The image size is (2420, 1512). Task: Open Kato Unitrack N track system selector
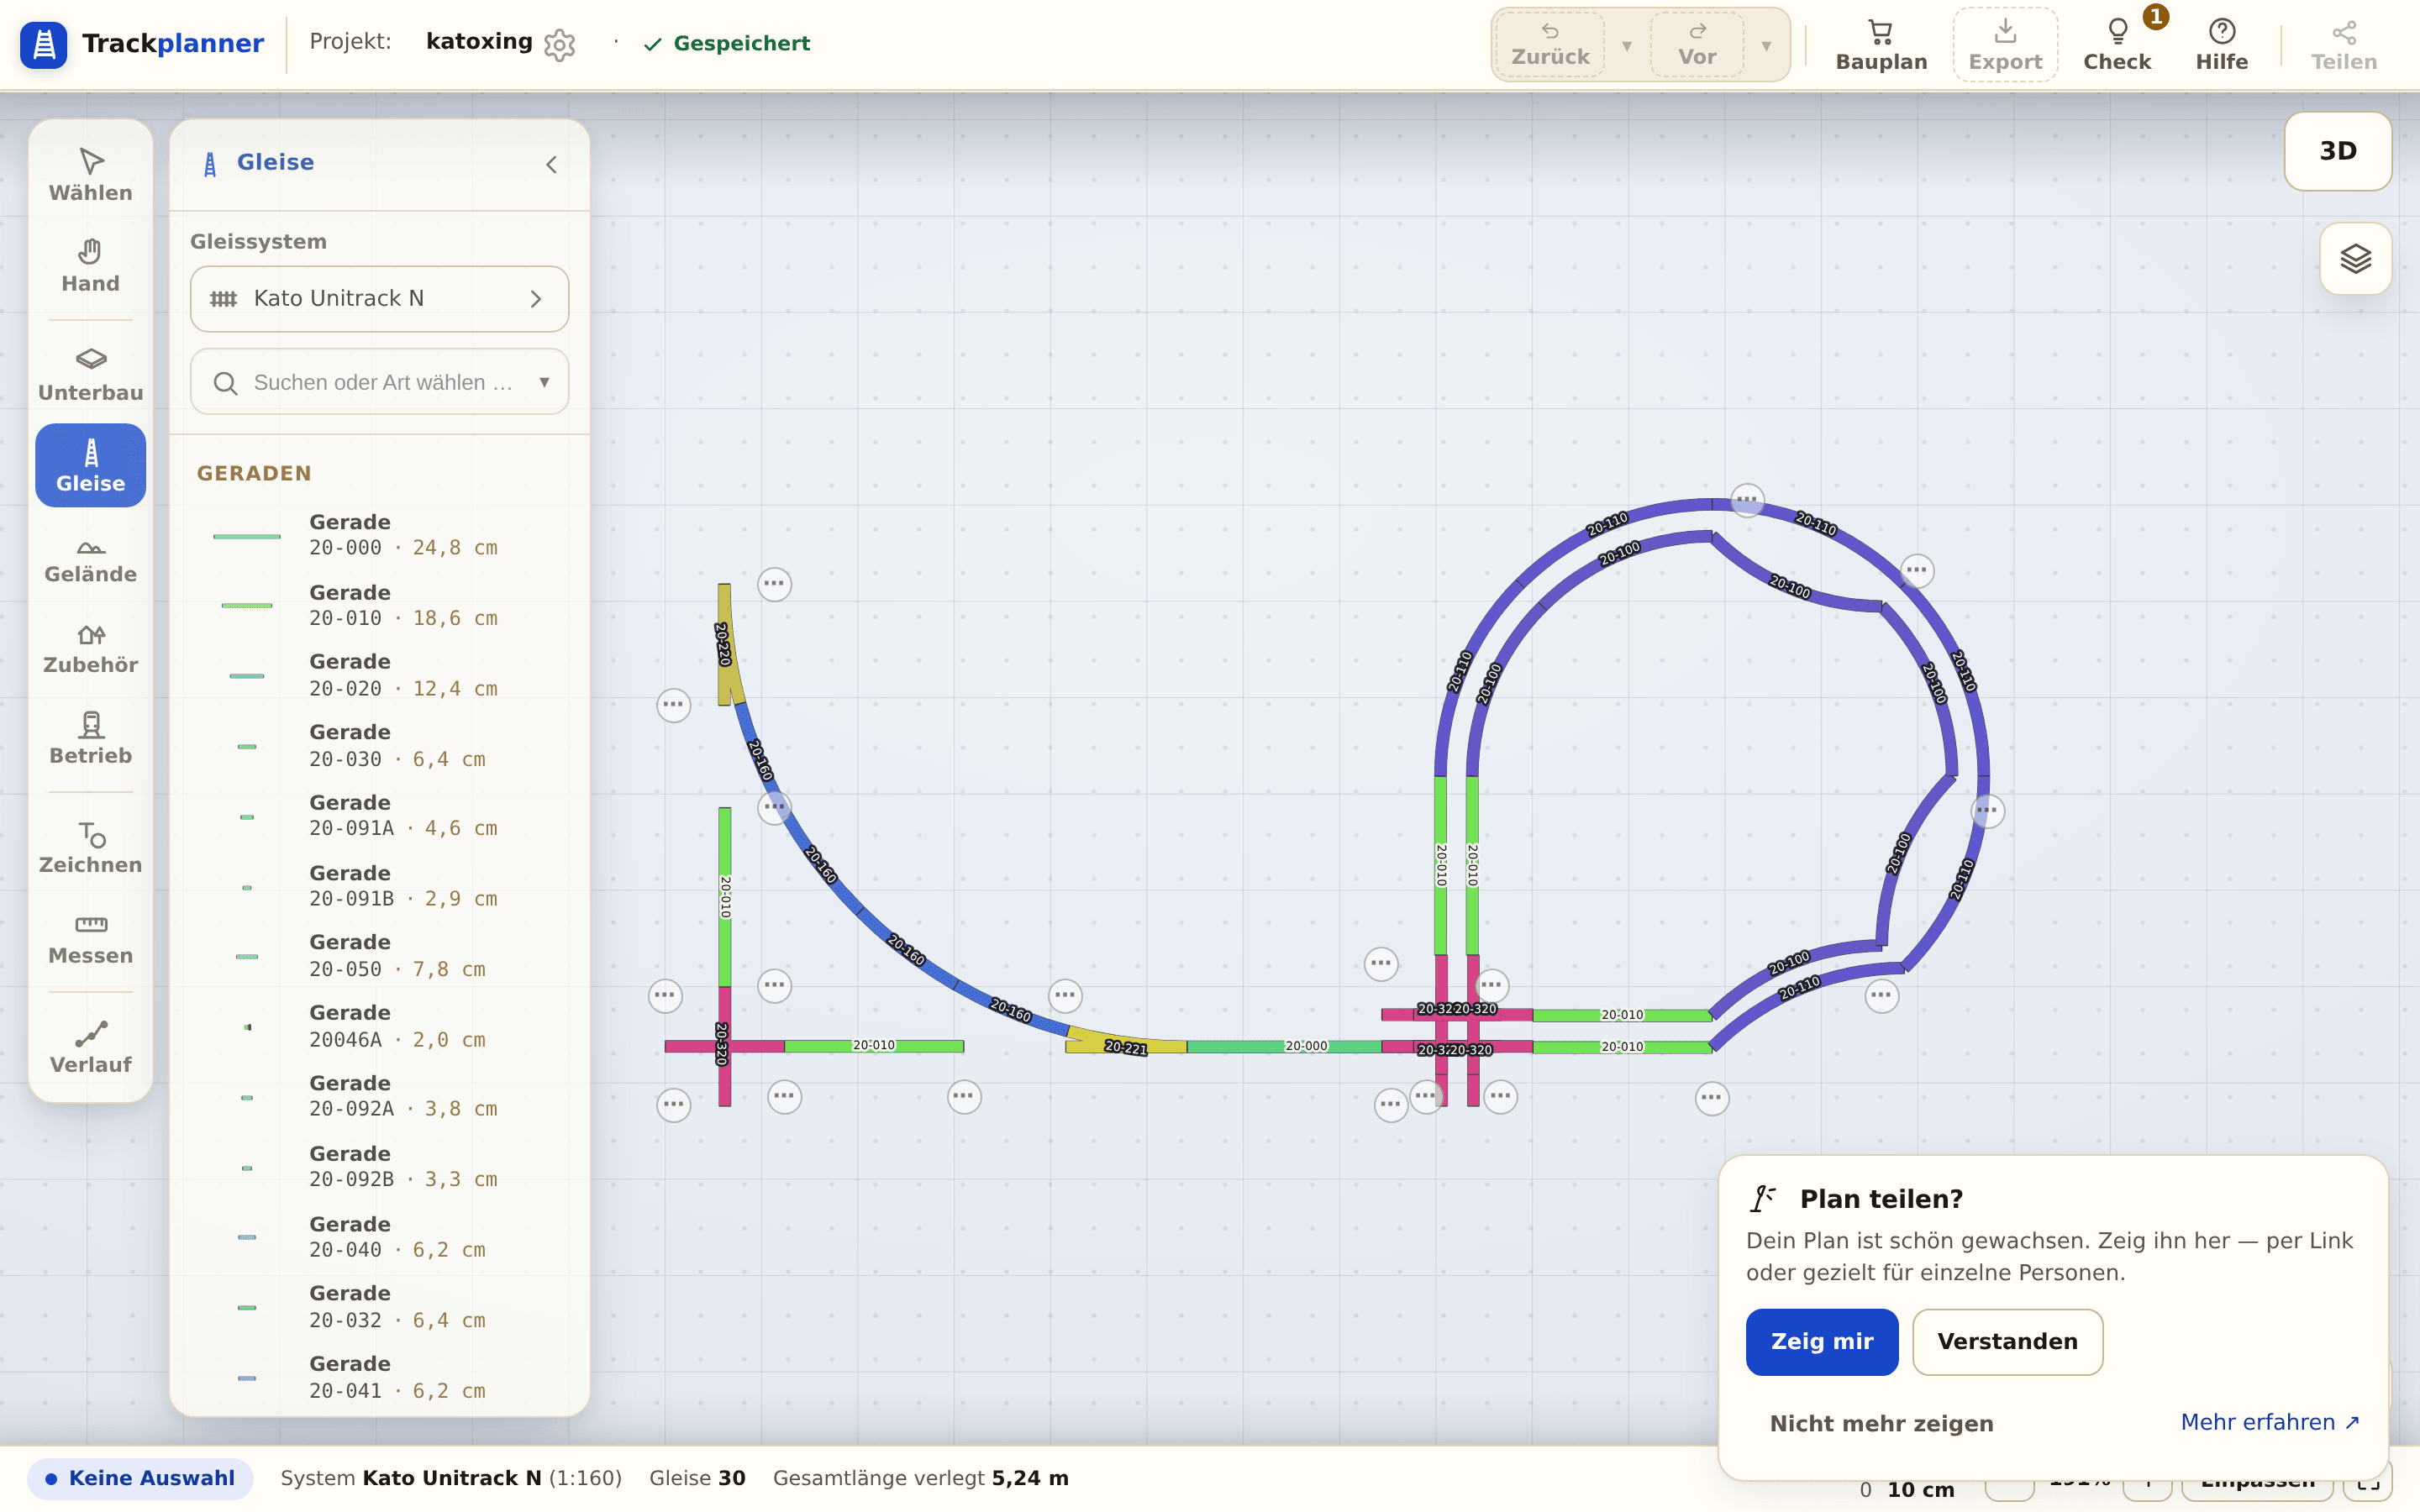(x=379, y=298)
